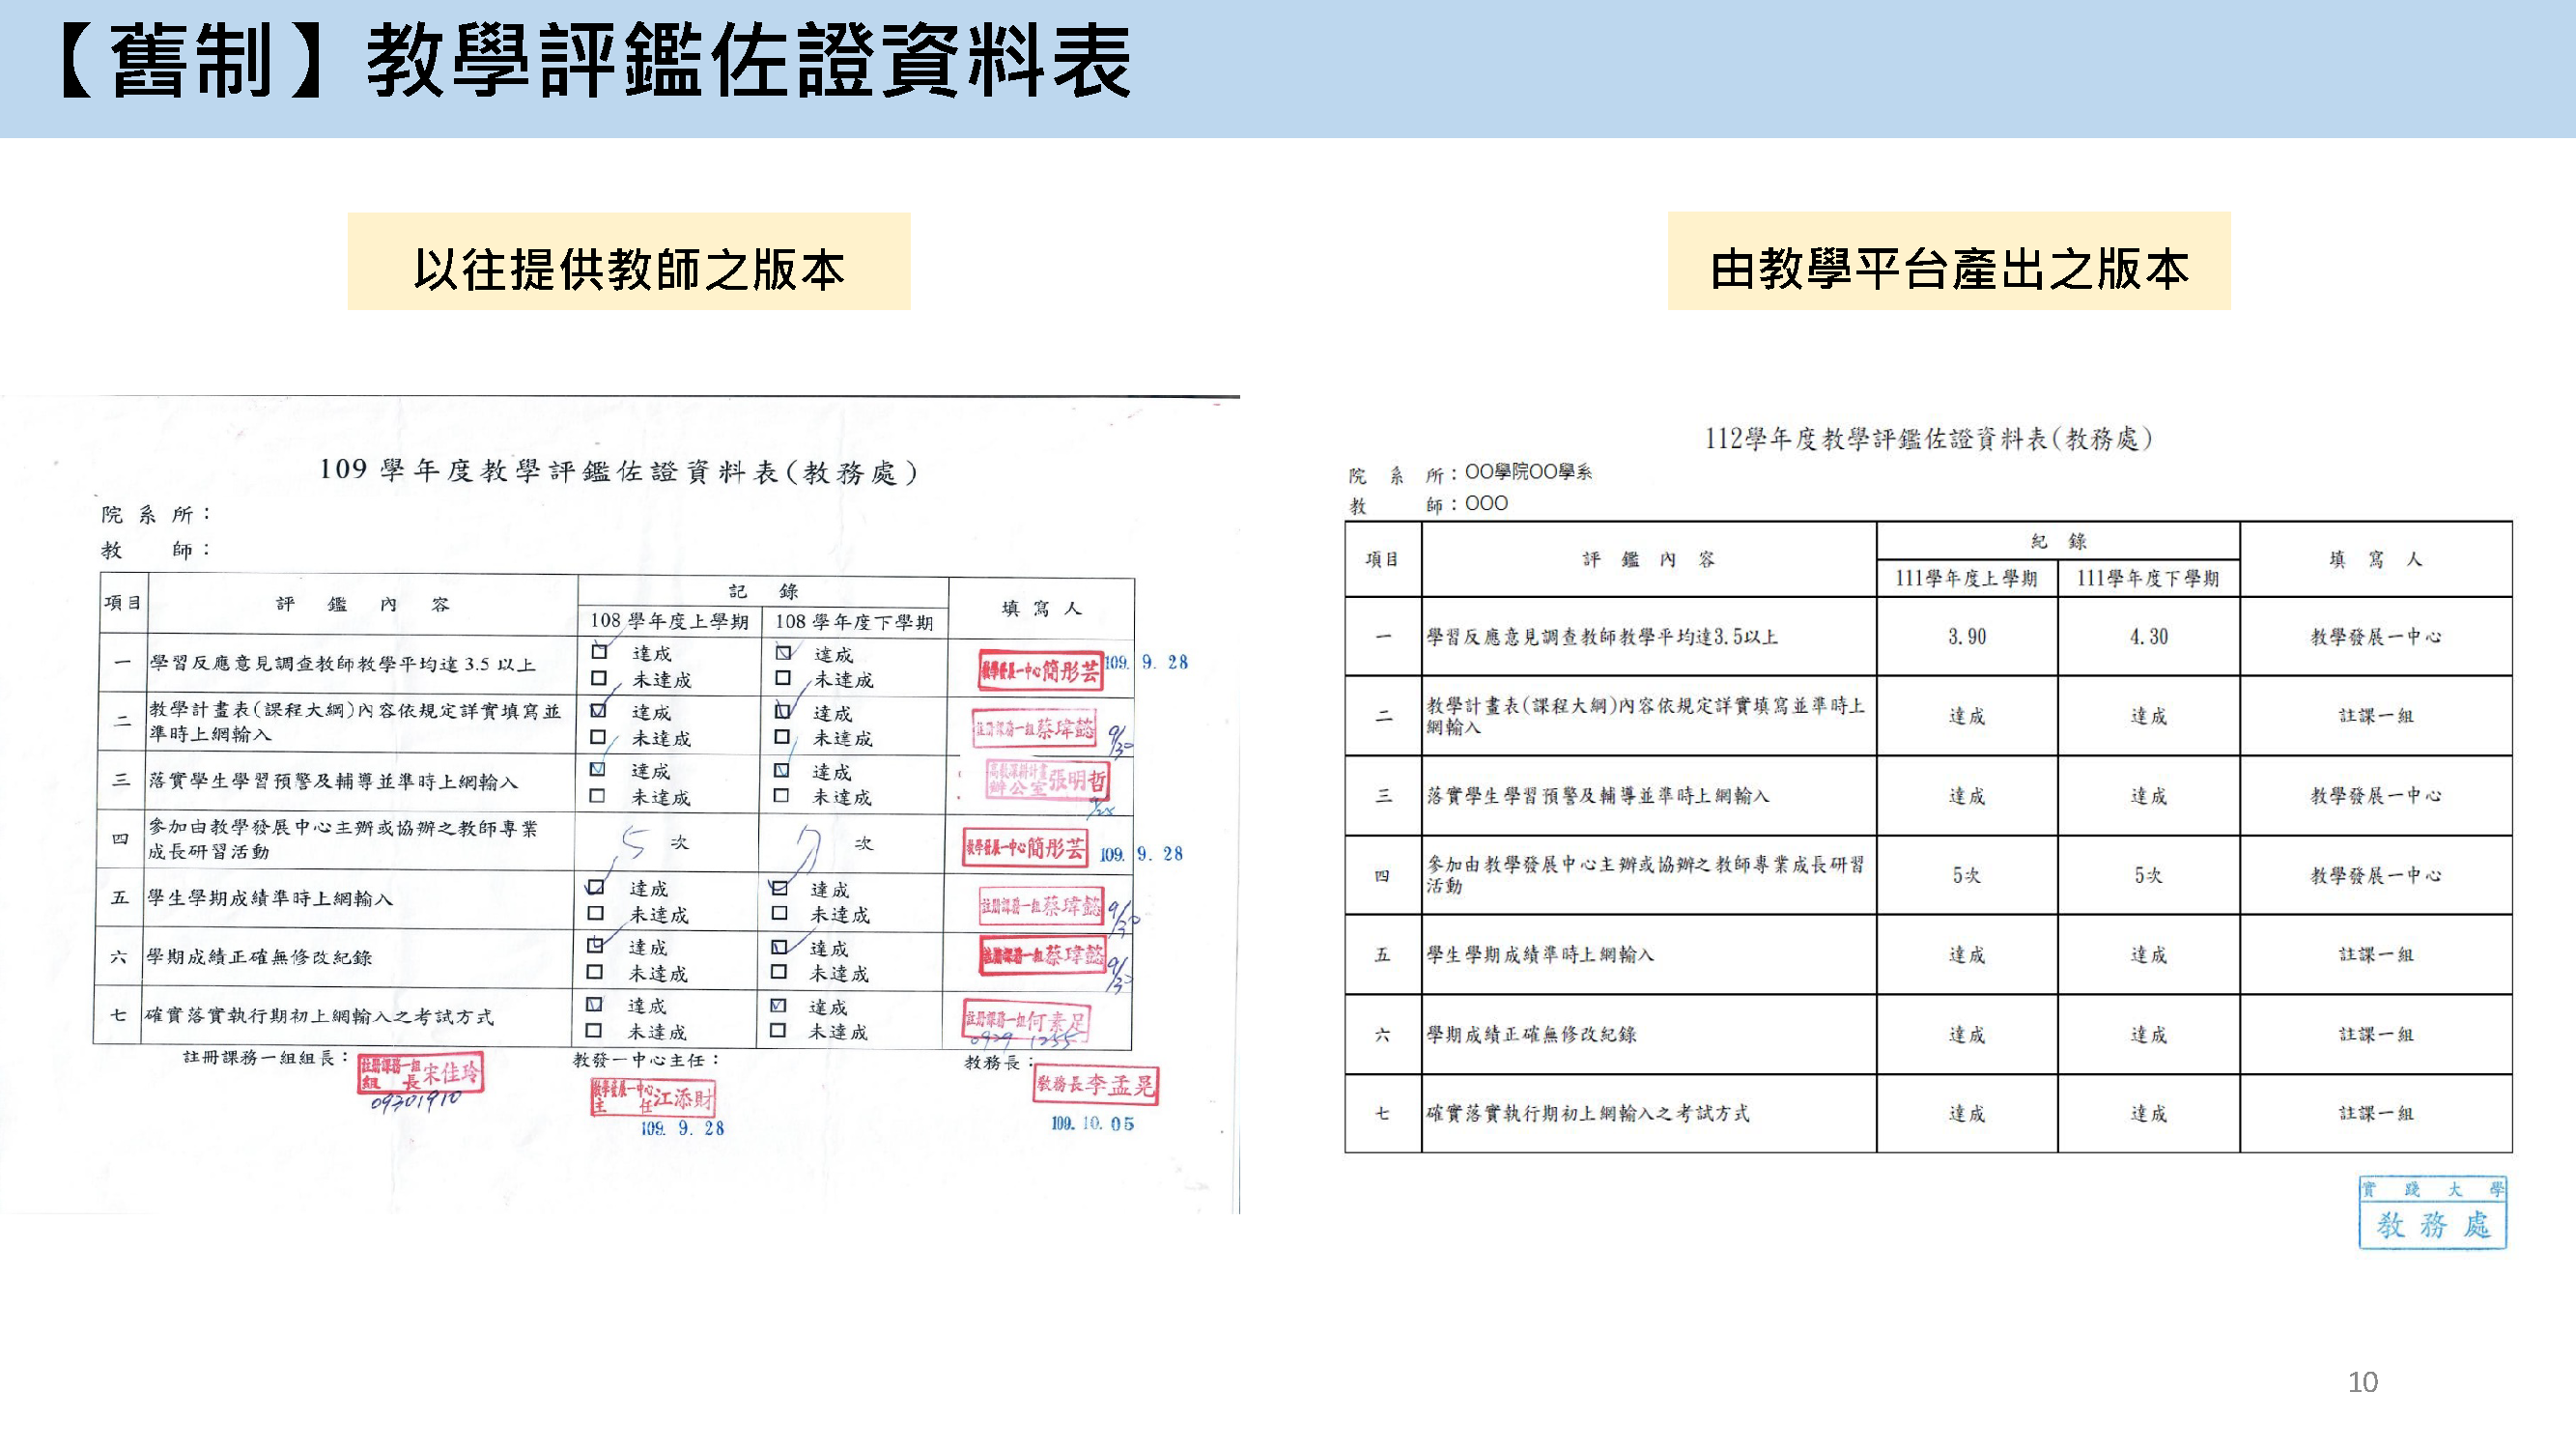Click 達成 under 111上學期 in row 二
Viewport: 2576px width, 1449px height.
click(x=1966, y=716)
